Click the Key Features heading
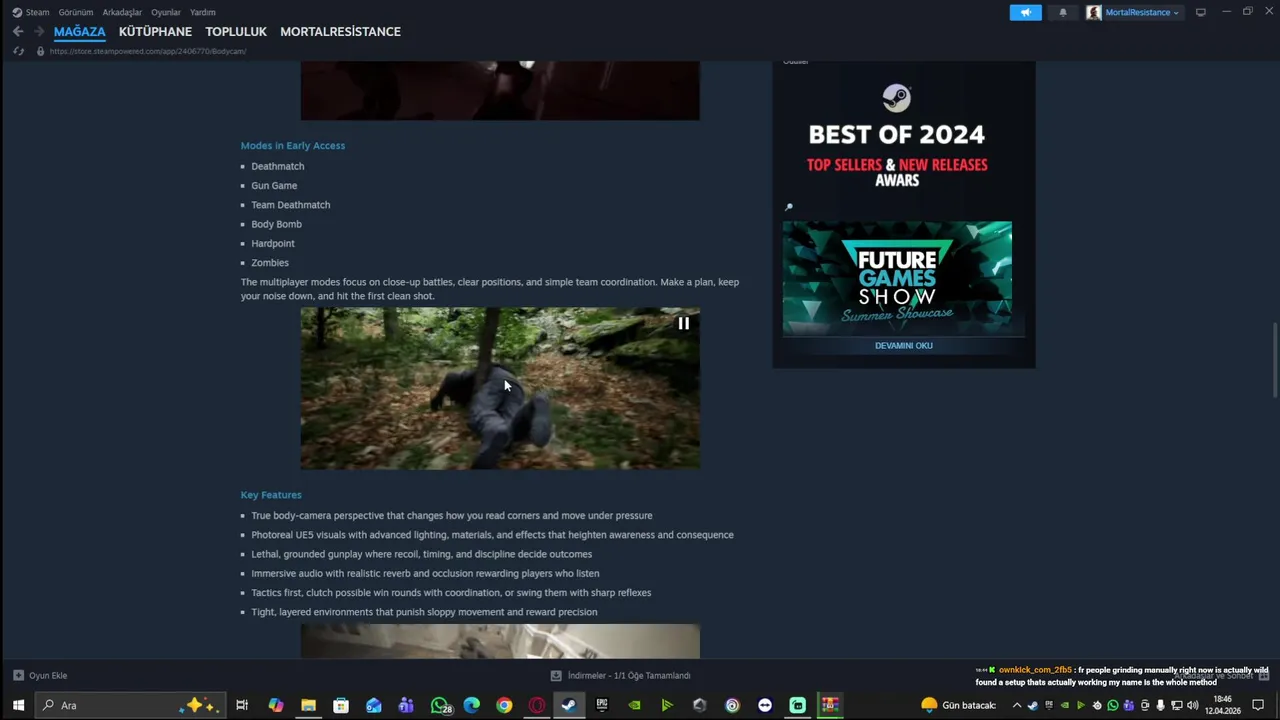Image resolution: width=1280 pixels, height=720 pixels. click(271, 495)
